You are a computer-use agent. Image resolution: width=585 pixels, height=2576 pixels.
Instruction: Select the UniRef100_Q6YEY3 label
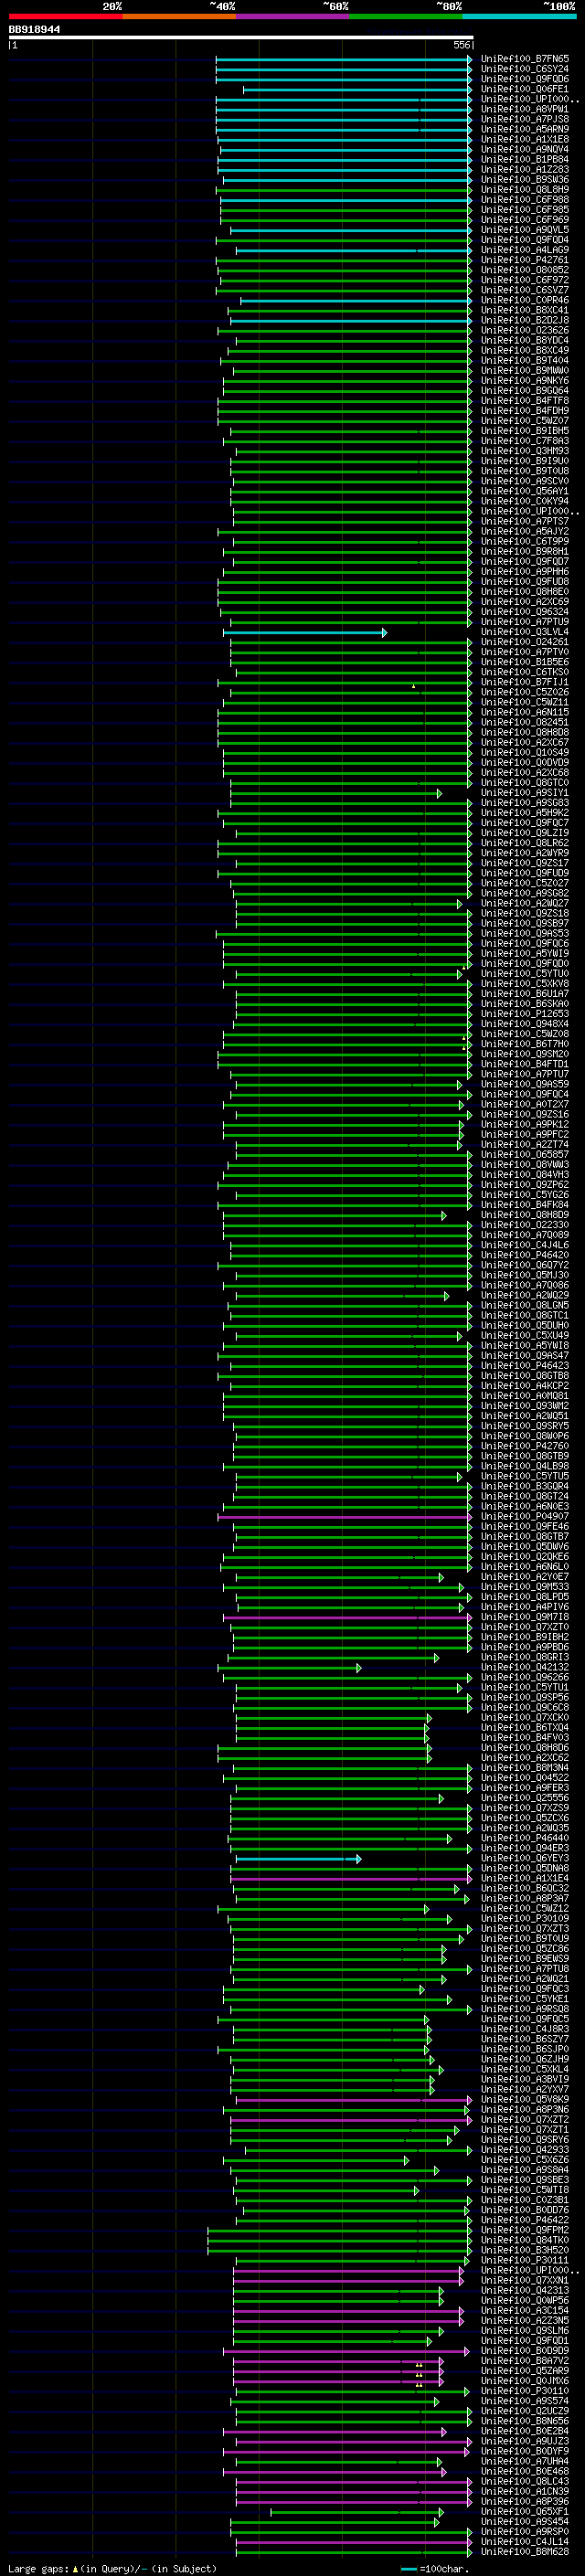pyautogui.click(x=525, y=1859)
